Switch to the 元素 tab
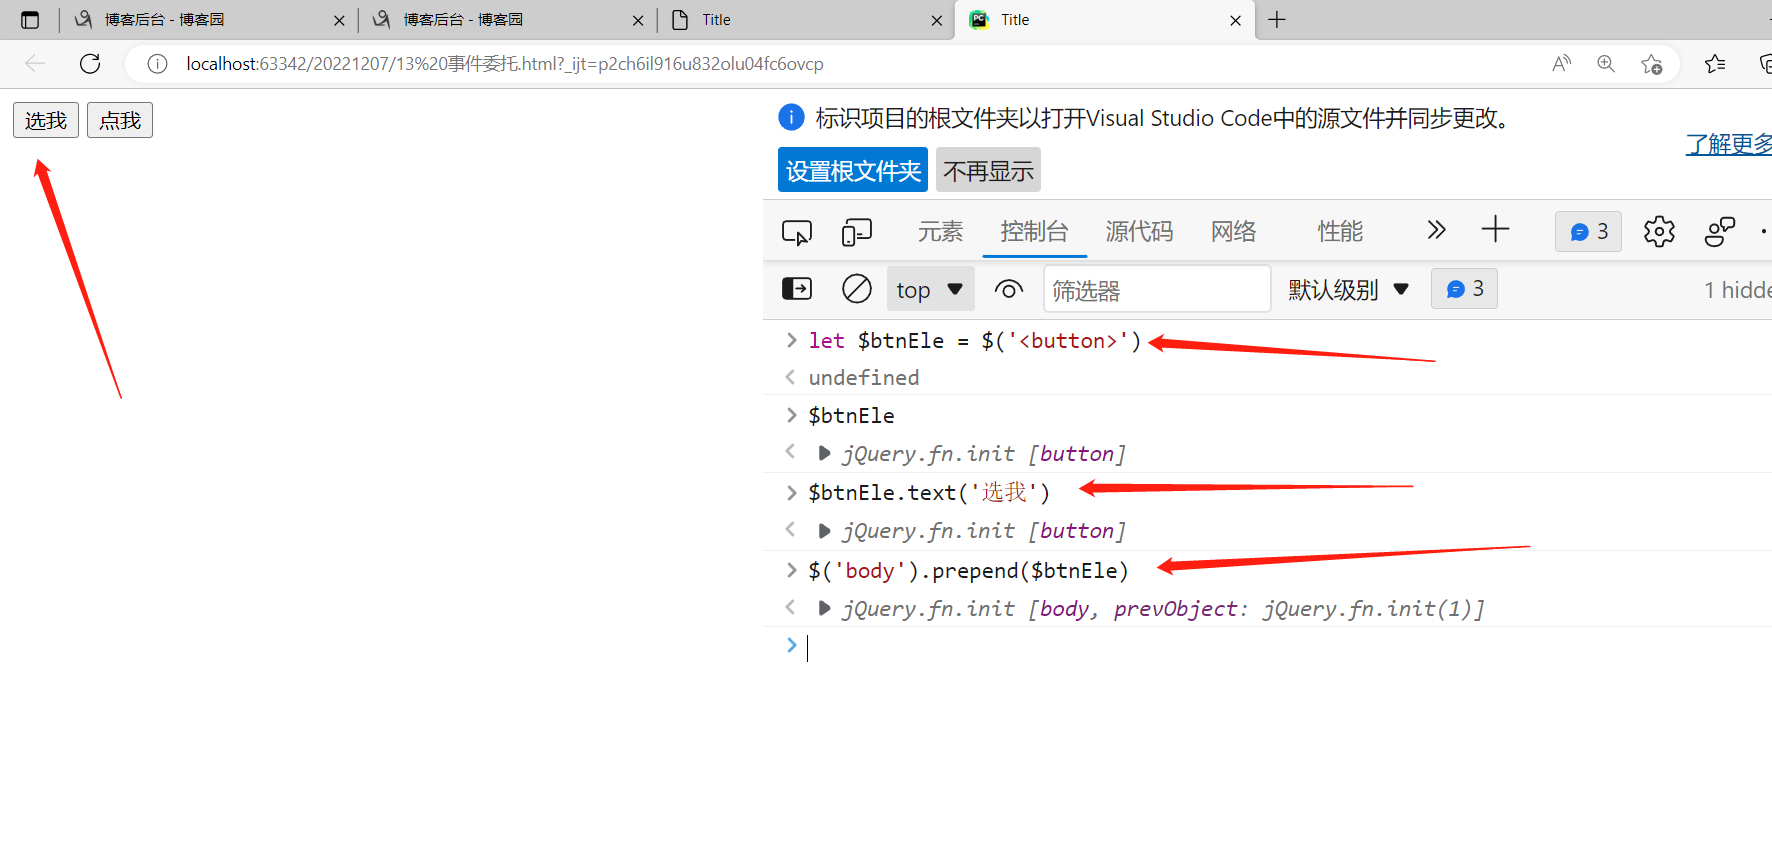Image resolution: width=1772 pixels, height=847 pixels. (940, 232)
